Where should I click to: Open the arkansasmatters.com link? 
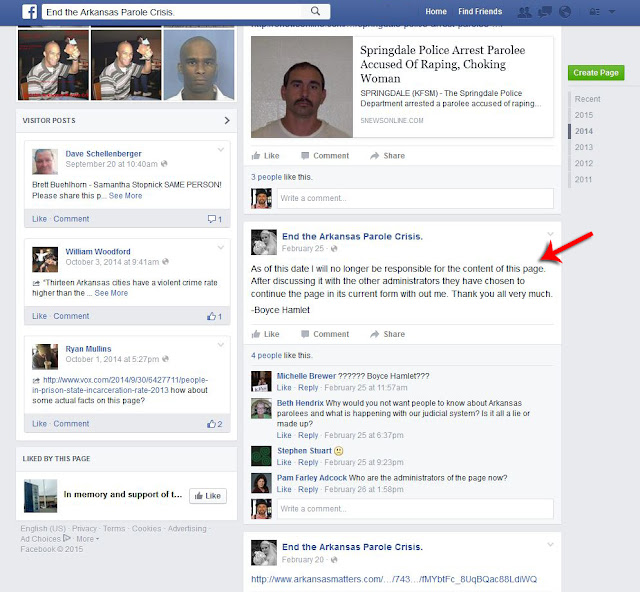[394, 579]
